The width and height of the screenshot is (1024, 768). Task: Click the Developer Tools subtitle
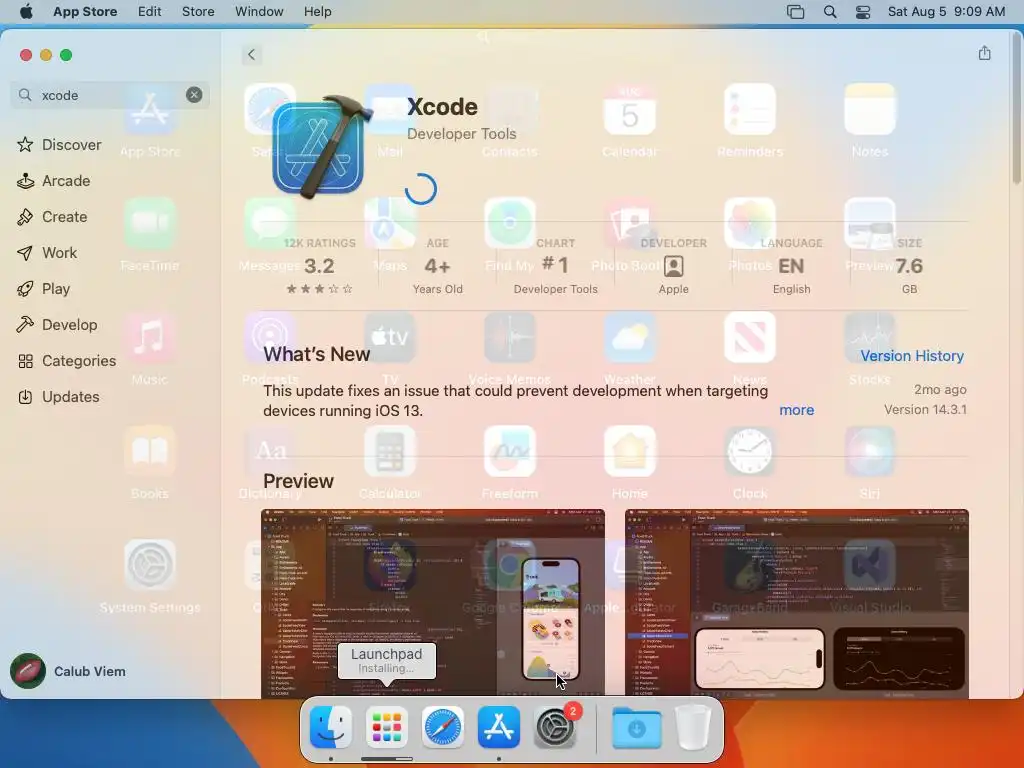tap(462, 134)
